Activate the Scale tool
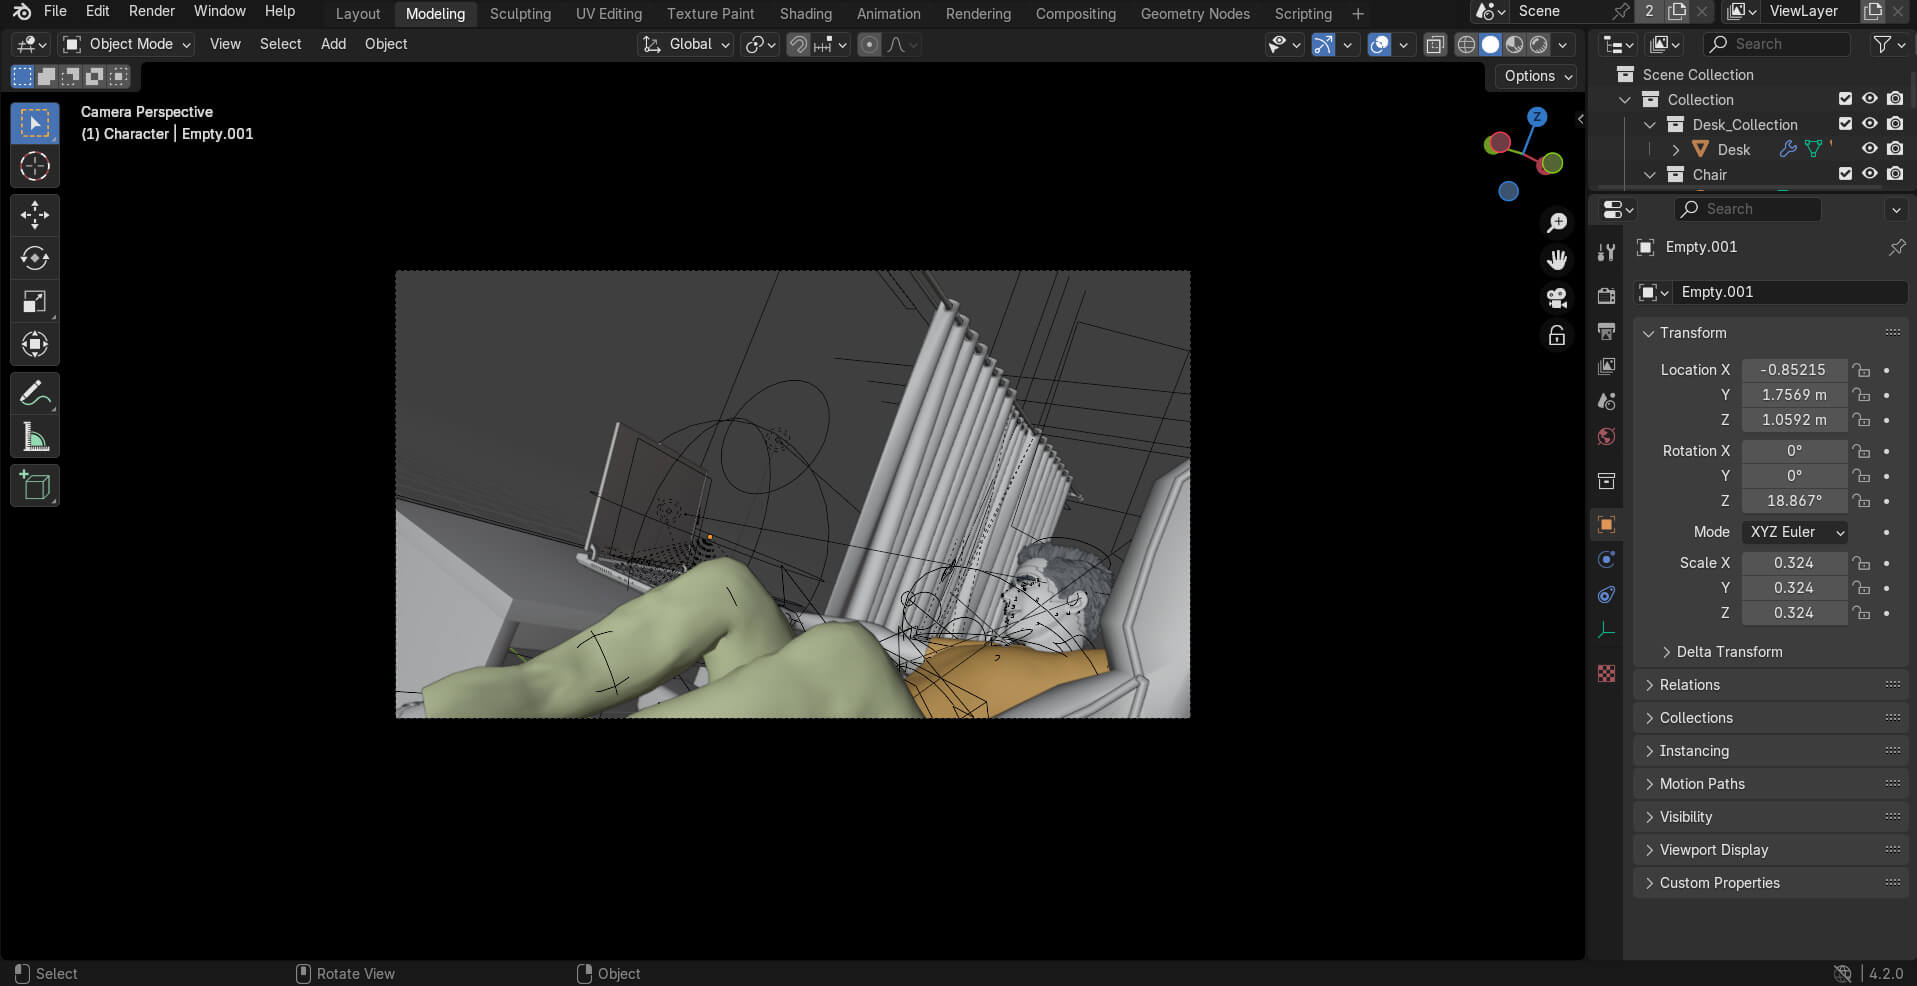 tap(35, 301)
